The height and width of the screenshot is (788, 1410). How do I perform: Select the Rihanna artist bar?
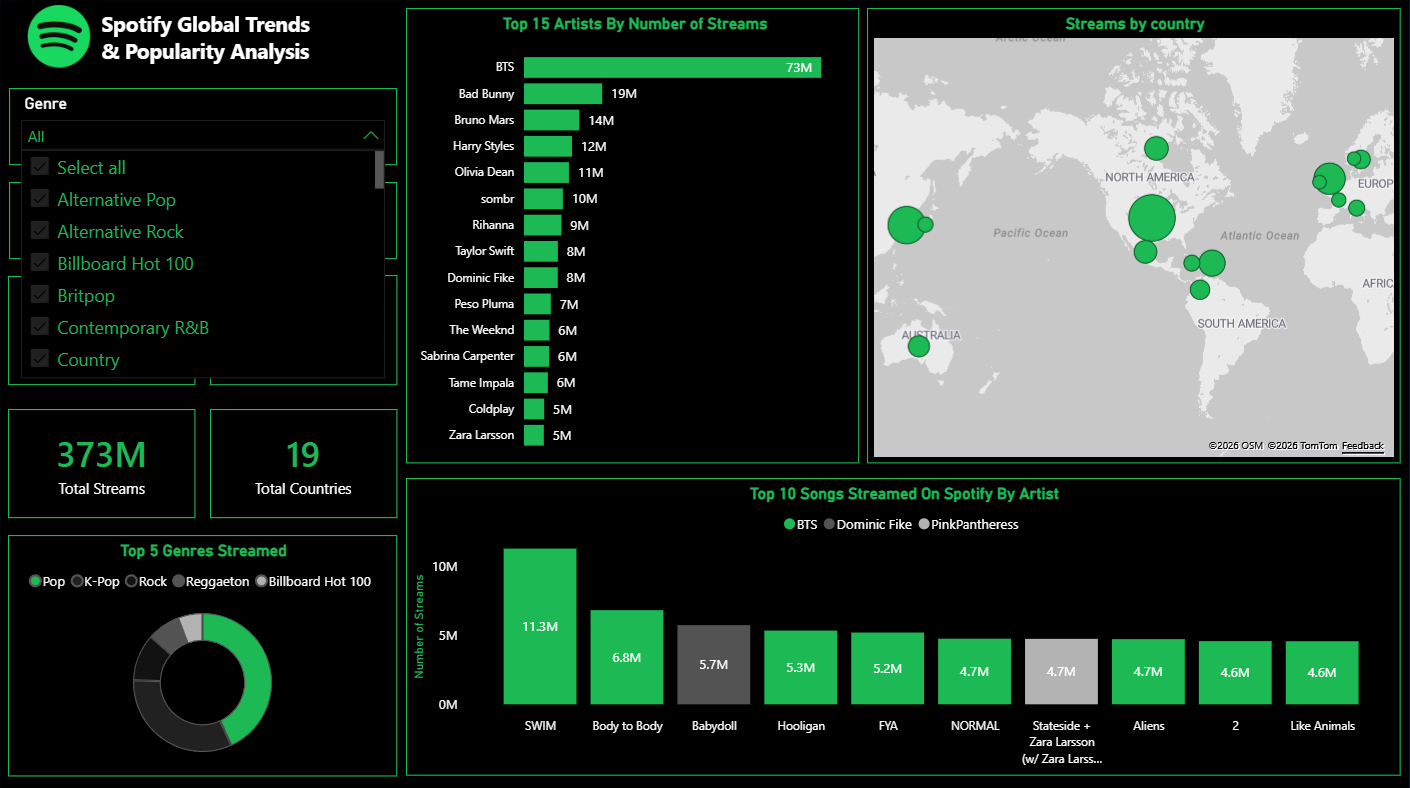coord(542,225)
